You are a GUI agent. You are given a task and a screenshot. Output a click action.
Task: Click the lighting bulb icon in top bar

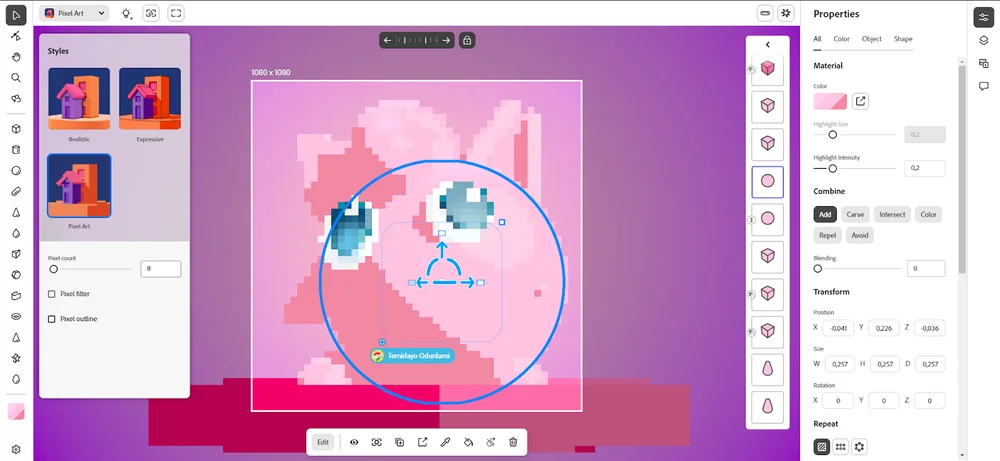click(126, 13)
